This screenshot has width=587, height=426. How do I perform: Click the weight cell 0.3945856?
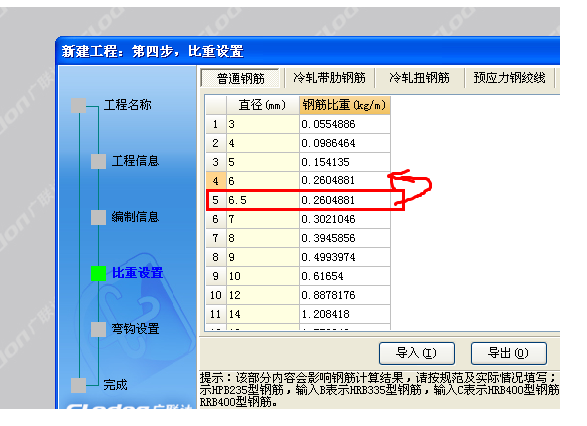click(345, 238)
